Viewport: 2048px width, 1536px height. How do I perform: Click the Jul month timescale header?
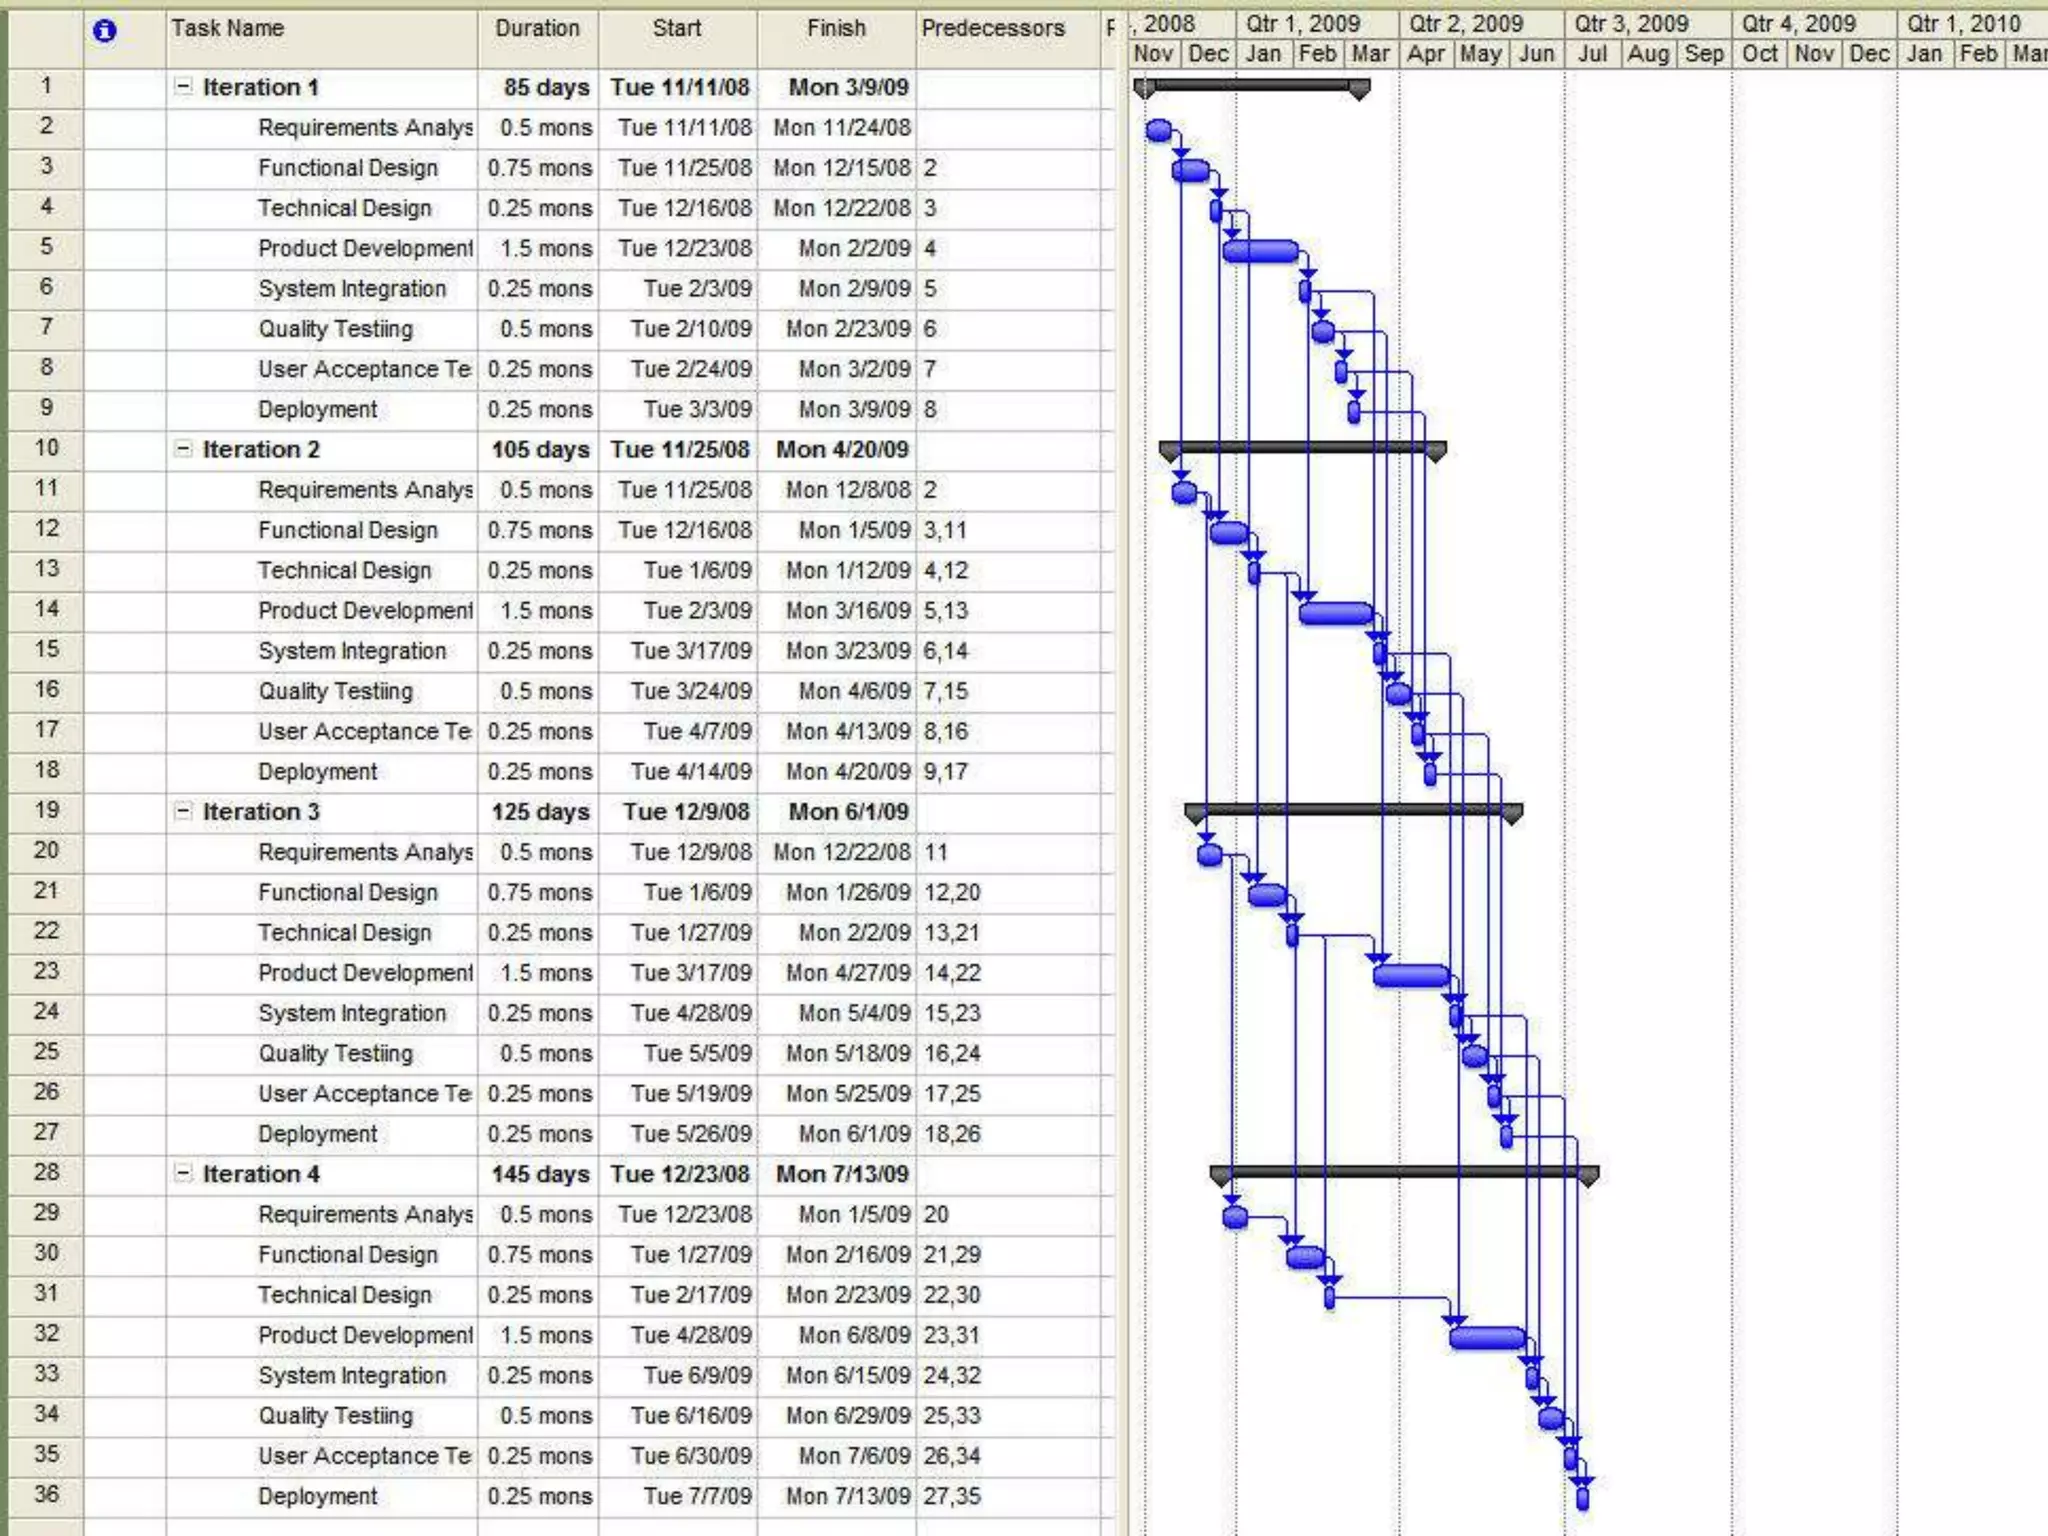point(1592,54)
